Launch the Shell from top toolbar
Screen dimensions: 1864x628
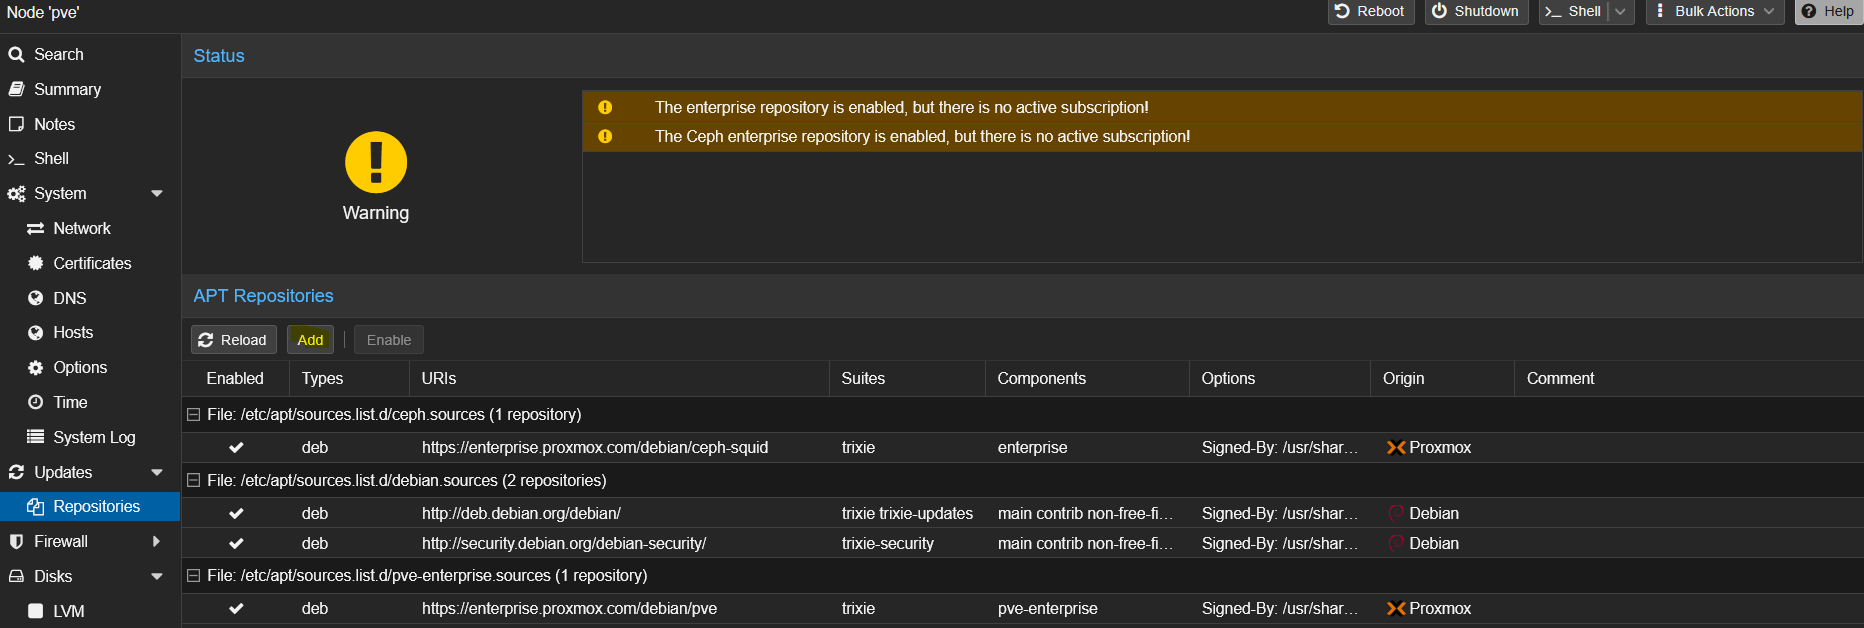1574,11
